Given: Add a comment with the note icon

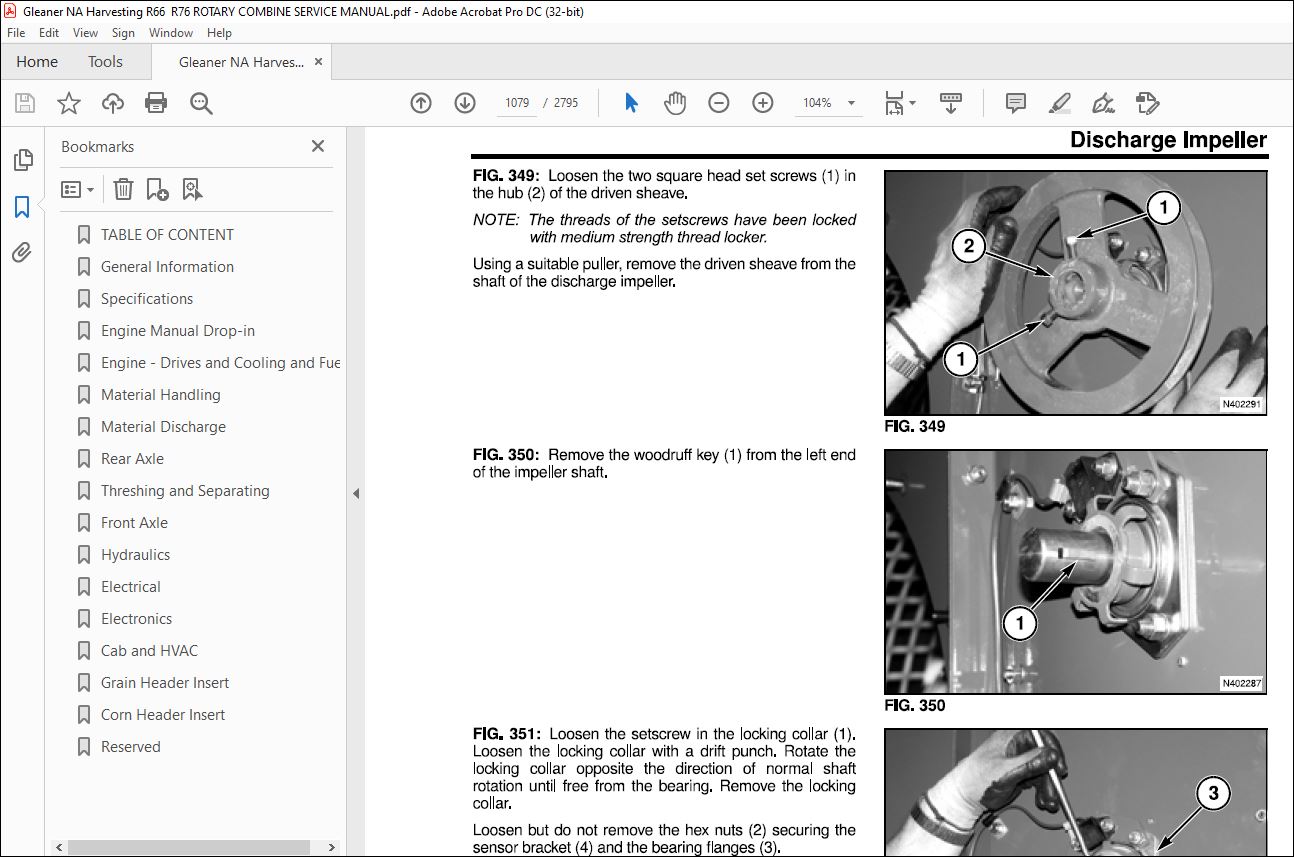Looking at the screenshot, I should (1016, 103).
